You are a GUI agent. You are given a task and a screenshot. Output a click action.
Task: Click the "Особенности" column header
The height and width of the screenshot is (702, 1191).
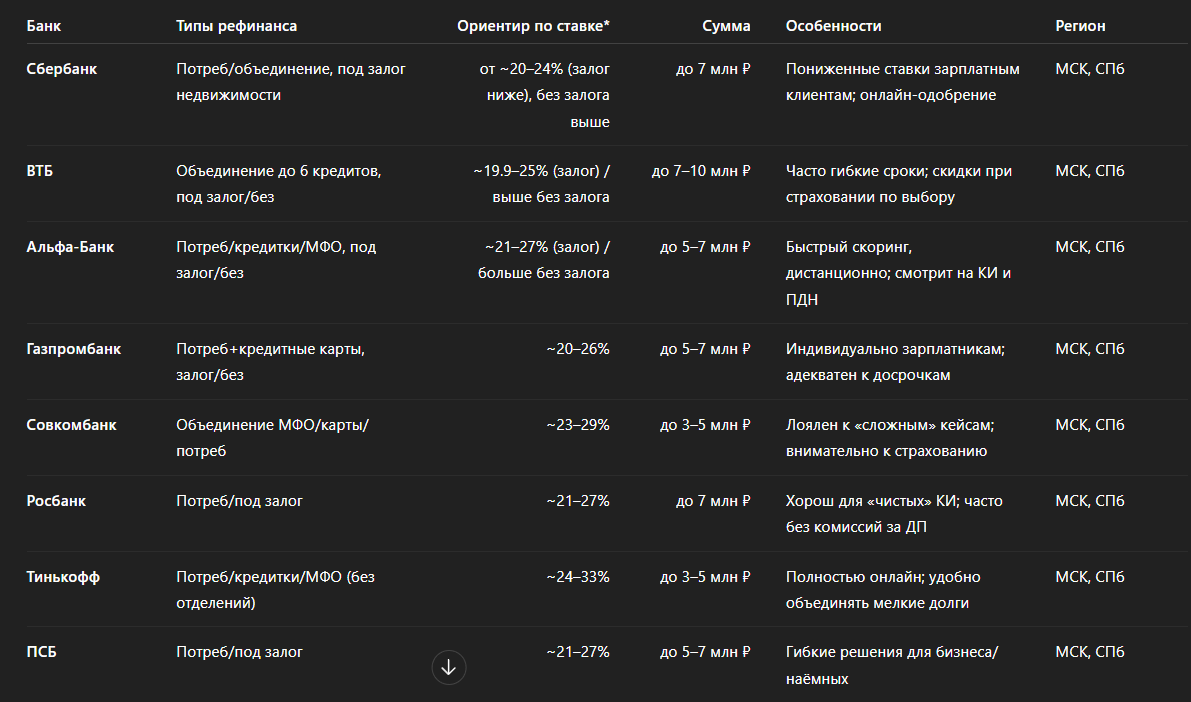pos(833,26)
